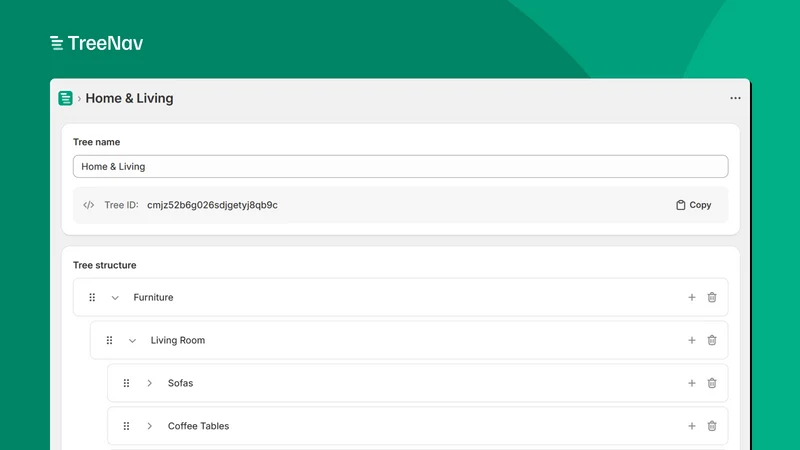This screenshot has height=450, width=800.
Task: Open the three-dot more options menu
Action: [735, 98]
